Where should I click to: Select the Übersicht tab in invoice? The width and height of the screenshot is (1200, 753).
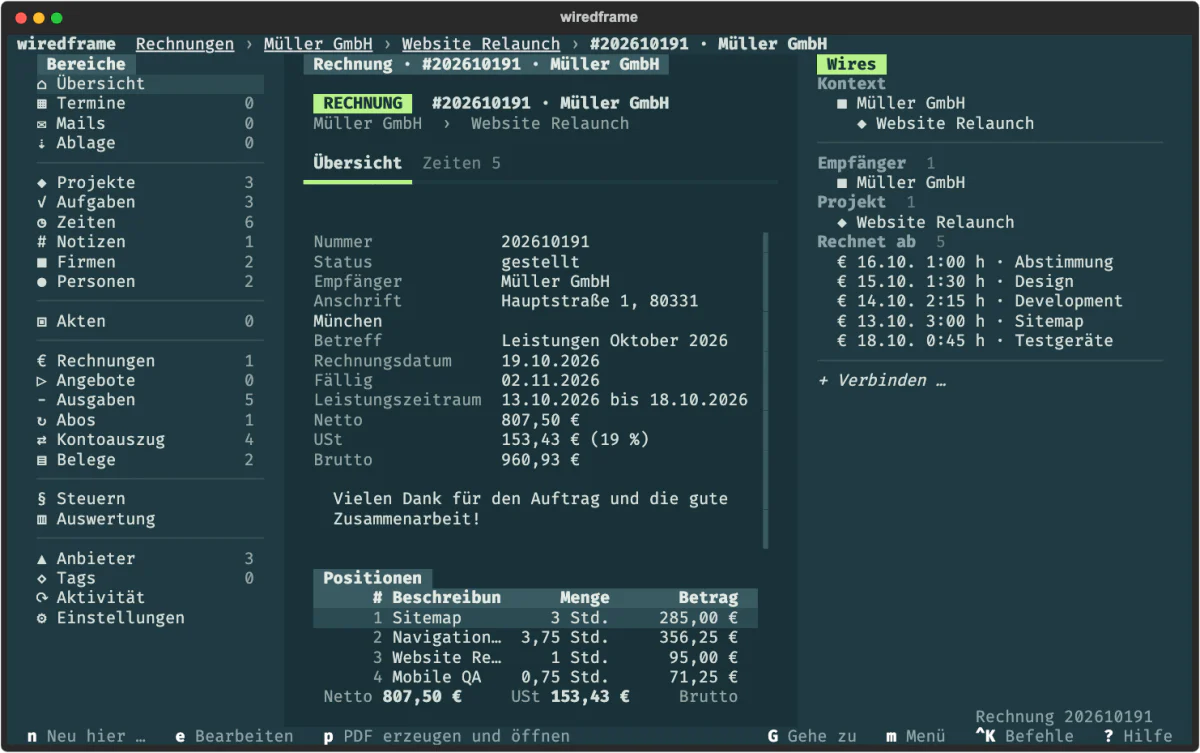click(x=357, y=163)
